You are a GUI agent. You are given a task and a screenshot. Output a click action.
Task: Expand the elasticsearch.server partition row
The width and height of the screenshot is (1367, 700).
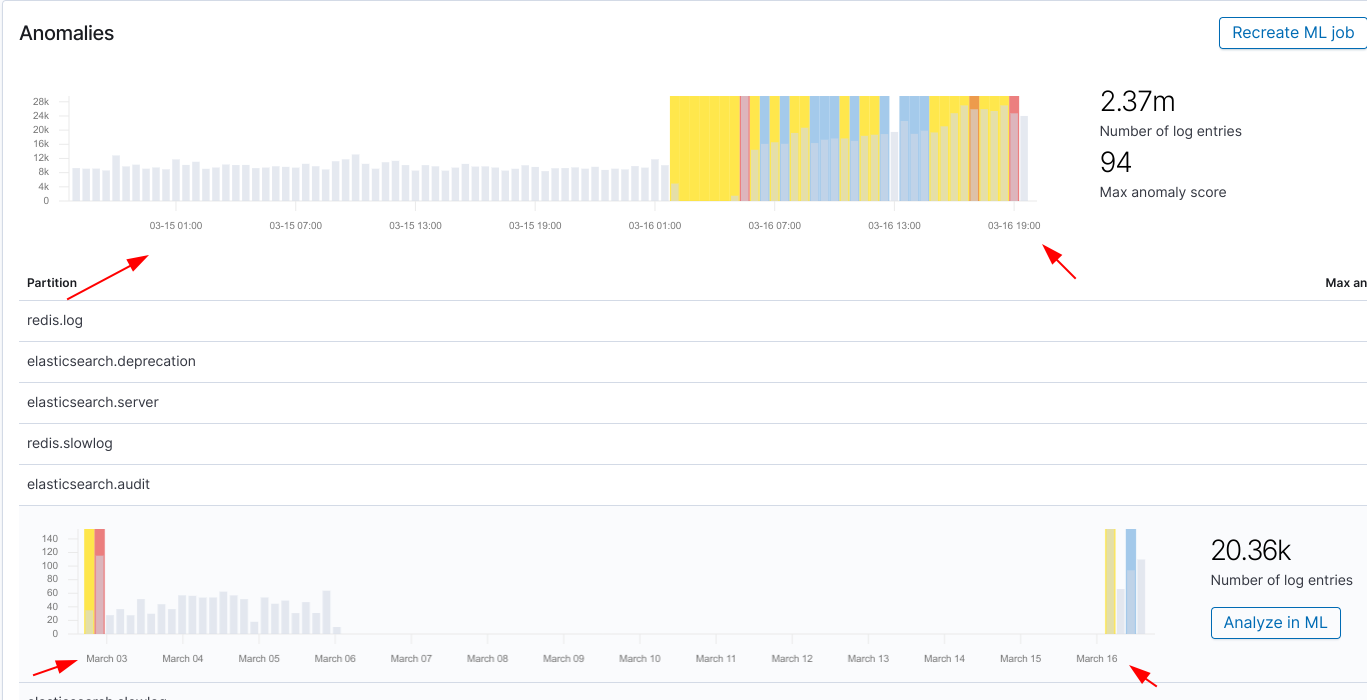click(692, 402)
